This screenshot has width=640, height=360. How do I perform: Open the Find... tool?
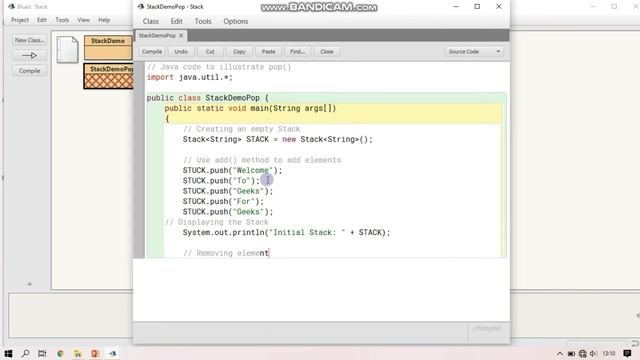pyautogui.click(x=297, y=52)
